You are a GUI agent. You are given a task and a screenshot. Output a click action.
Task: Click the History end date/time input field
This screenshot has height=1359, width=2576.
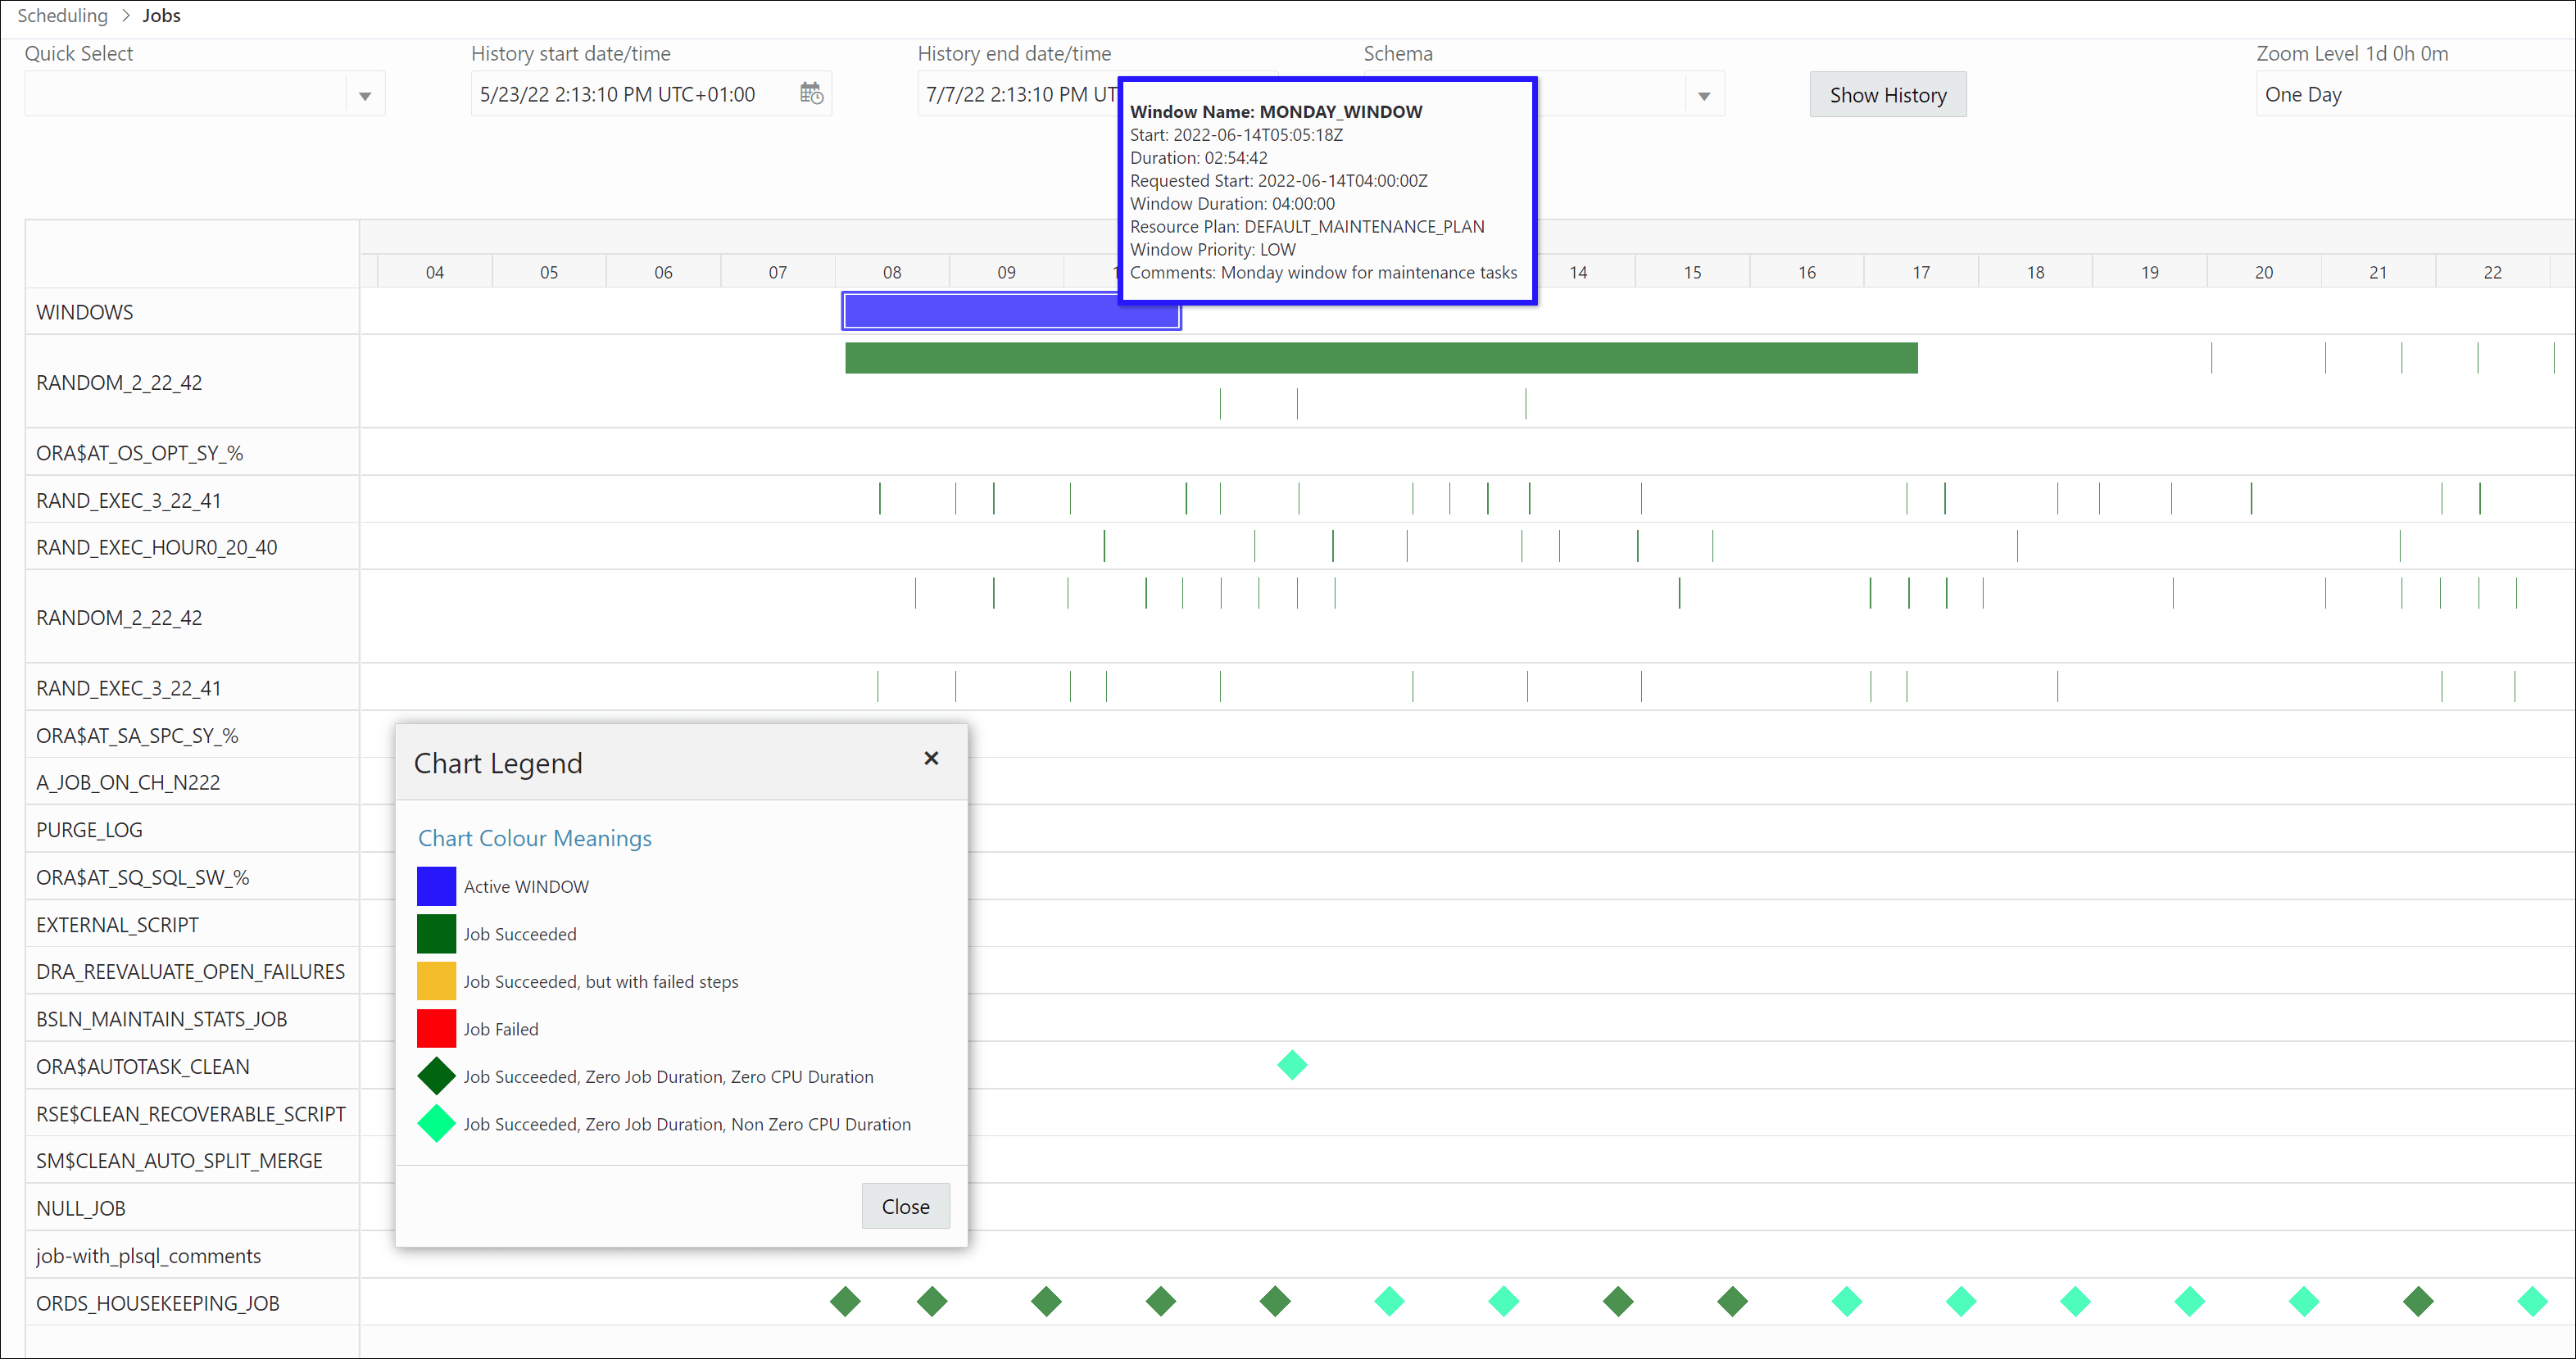(x=1010, y=93)
